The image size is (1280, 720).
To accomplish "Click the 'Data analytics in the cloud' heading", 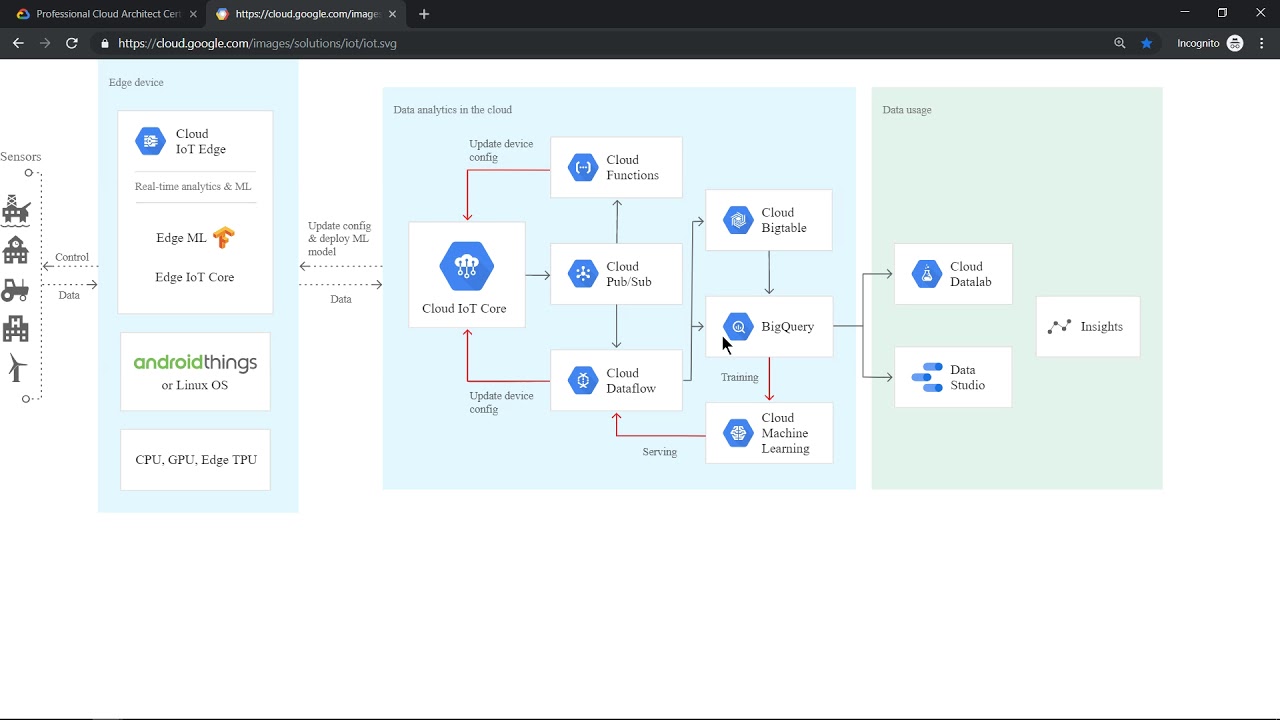I will click(x=453, y=110).
